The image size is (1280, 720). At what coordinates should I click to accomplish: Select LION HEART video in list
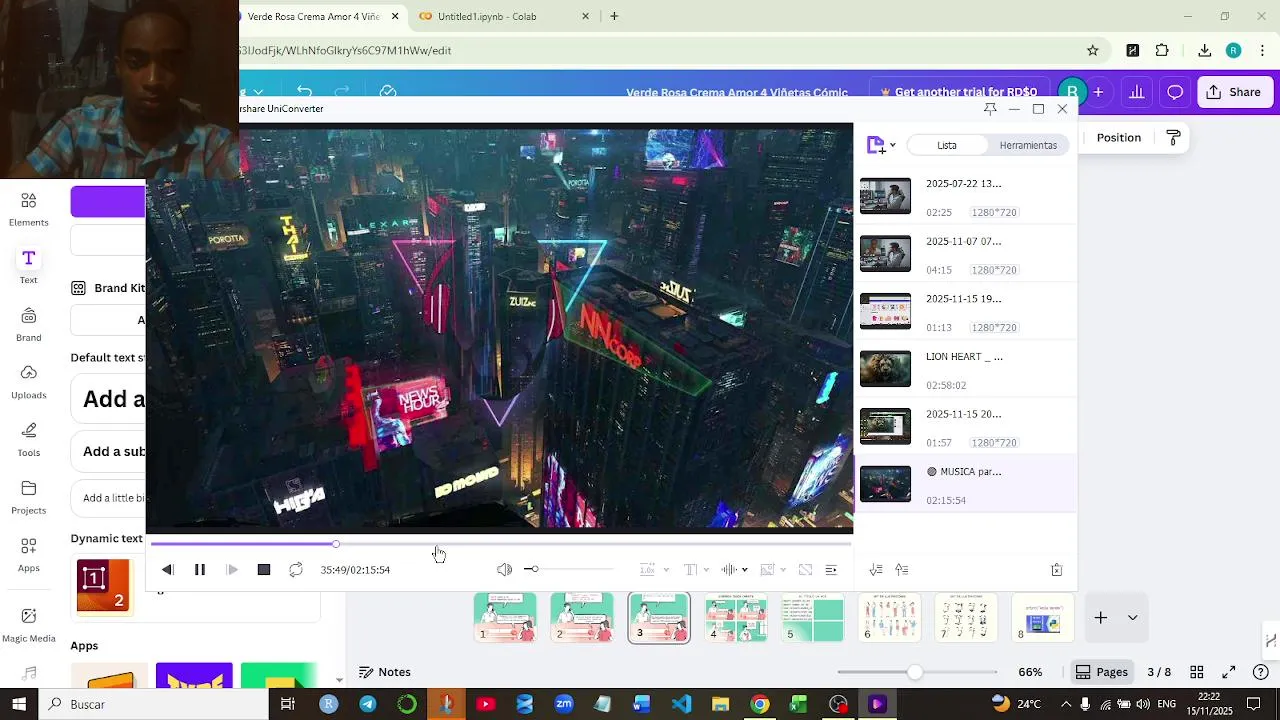click(966, 370)
